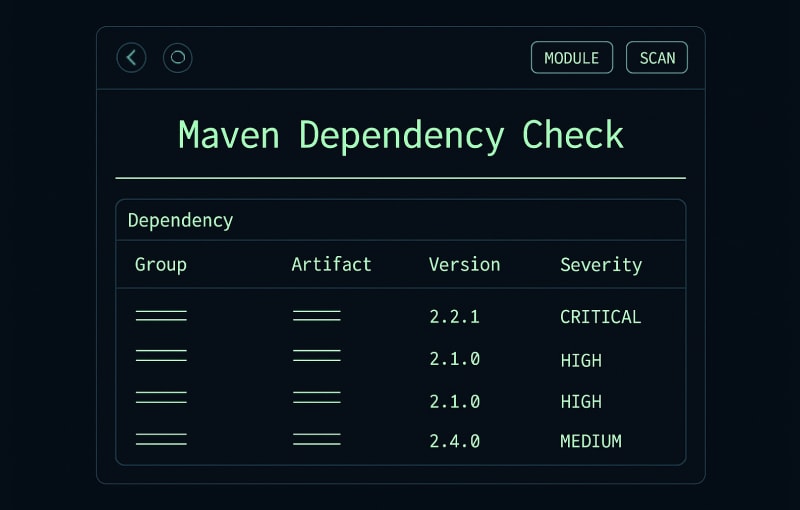Click the Maven Dependency Check title
This screenshot has height=510, width=800.
[x=401, y=136]
